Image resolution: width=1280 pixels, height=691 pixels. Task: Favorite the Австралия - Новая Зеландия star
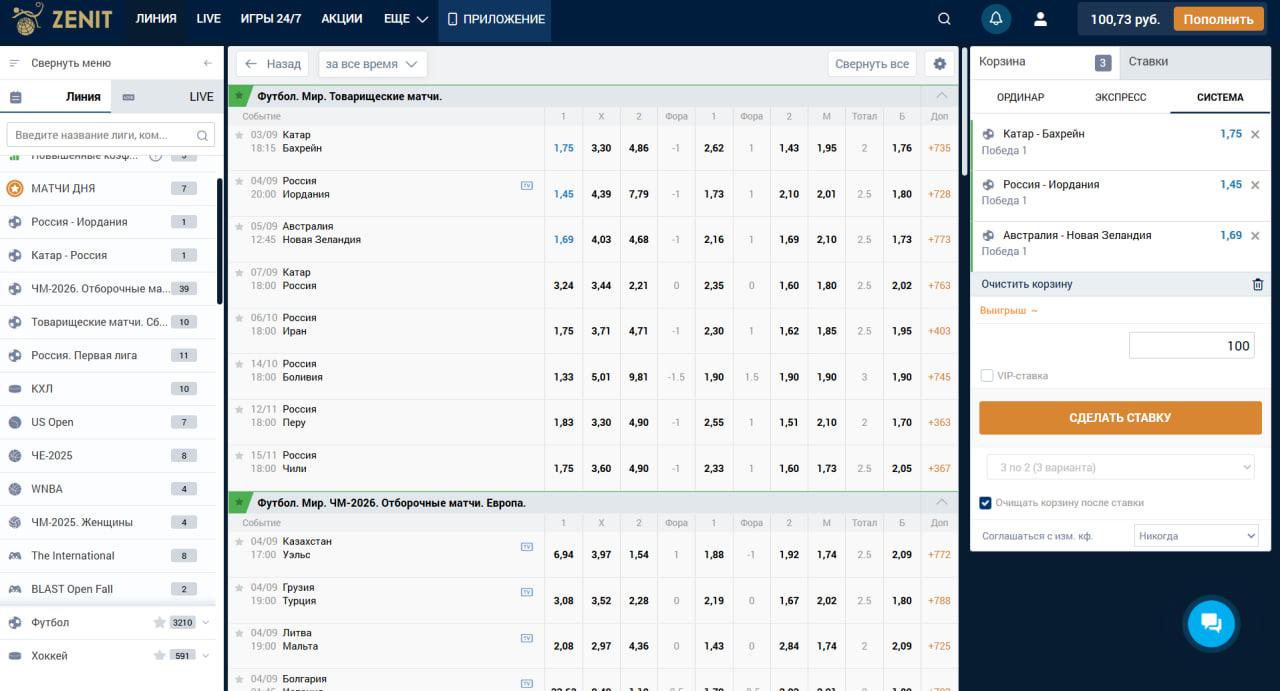click(x=239, y=226)
